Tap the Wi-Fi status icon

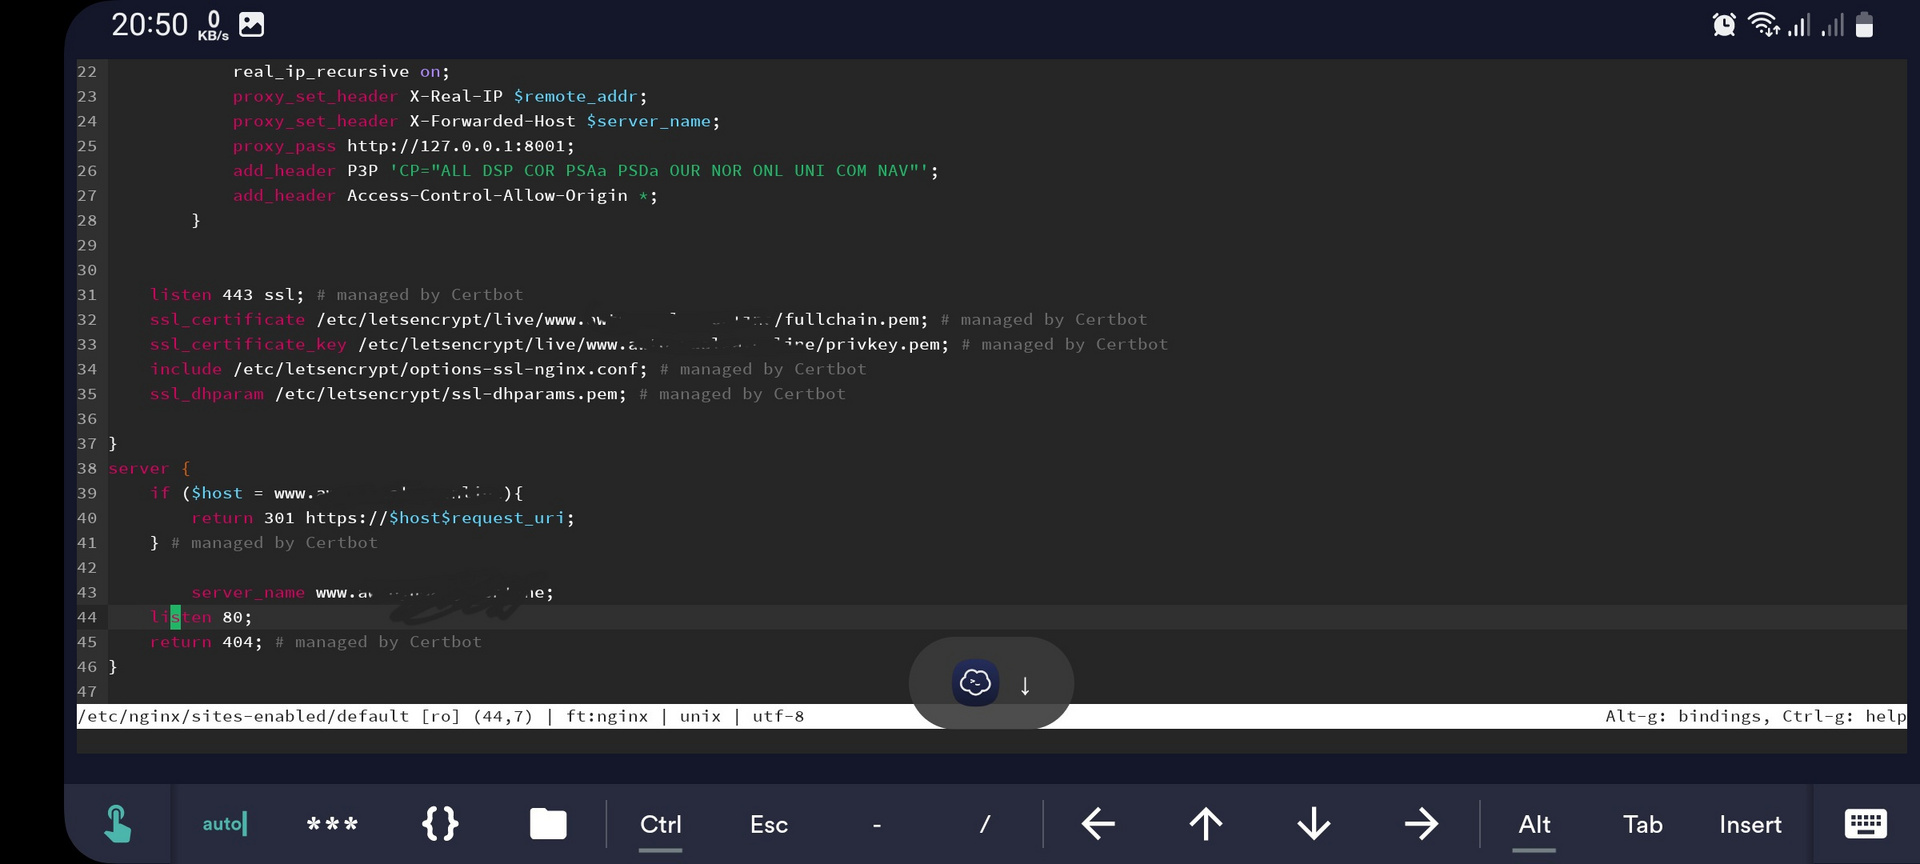(1763, 25)
